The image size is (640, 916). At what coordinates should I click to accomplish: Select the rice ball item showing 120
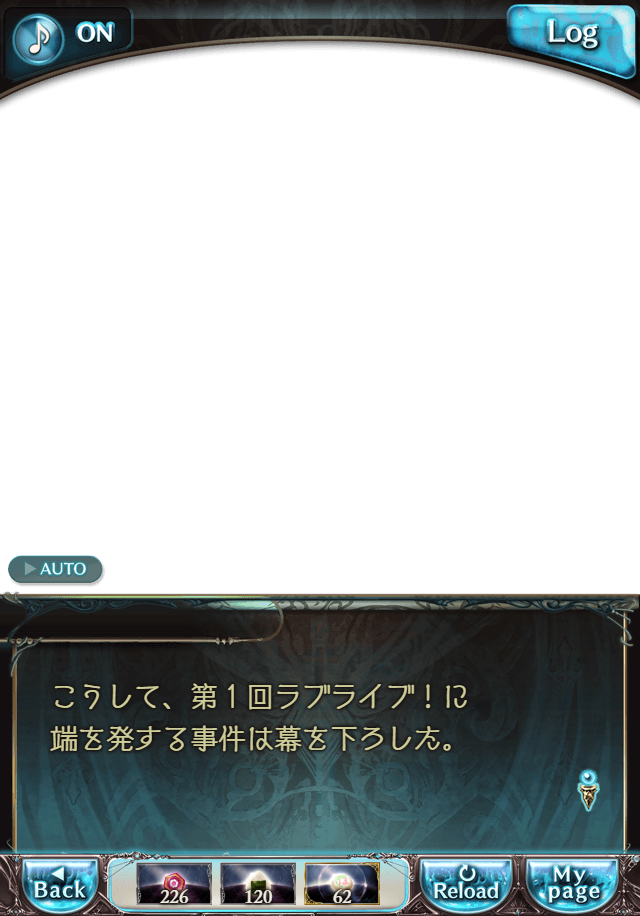click(x=258, y=884)
